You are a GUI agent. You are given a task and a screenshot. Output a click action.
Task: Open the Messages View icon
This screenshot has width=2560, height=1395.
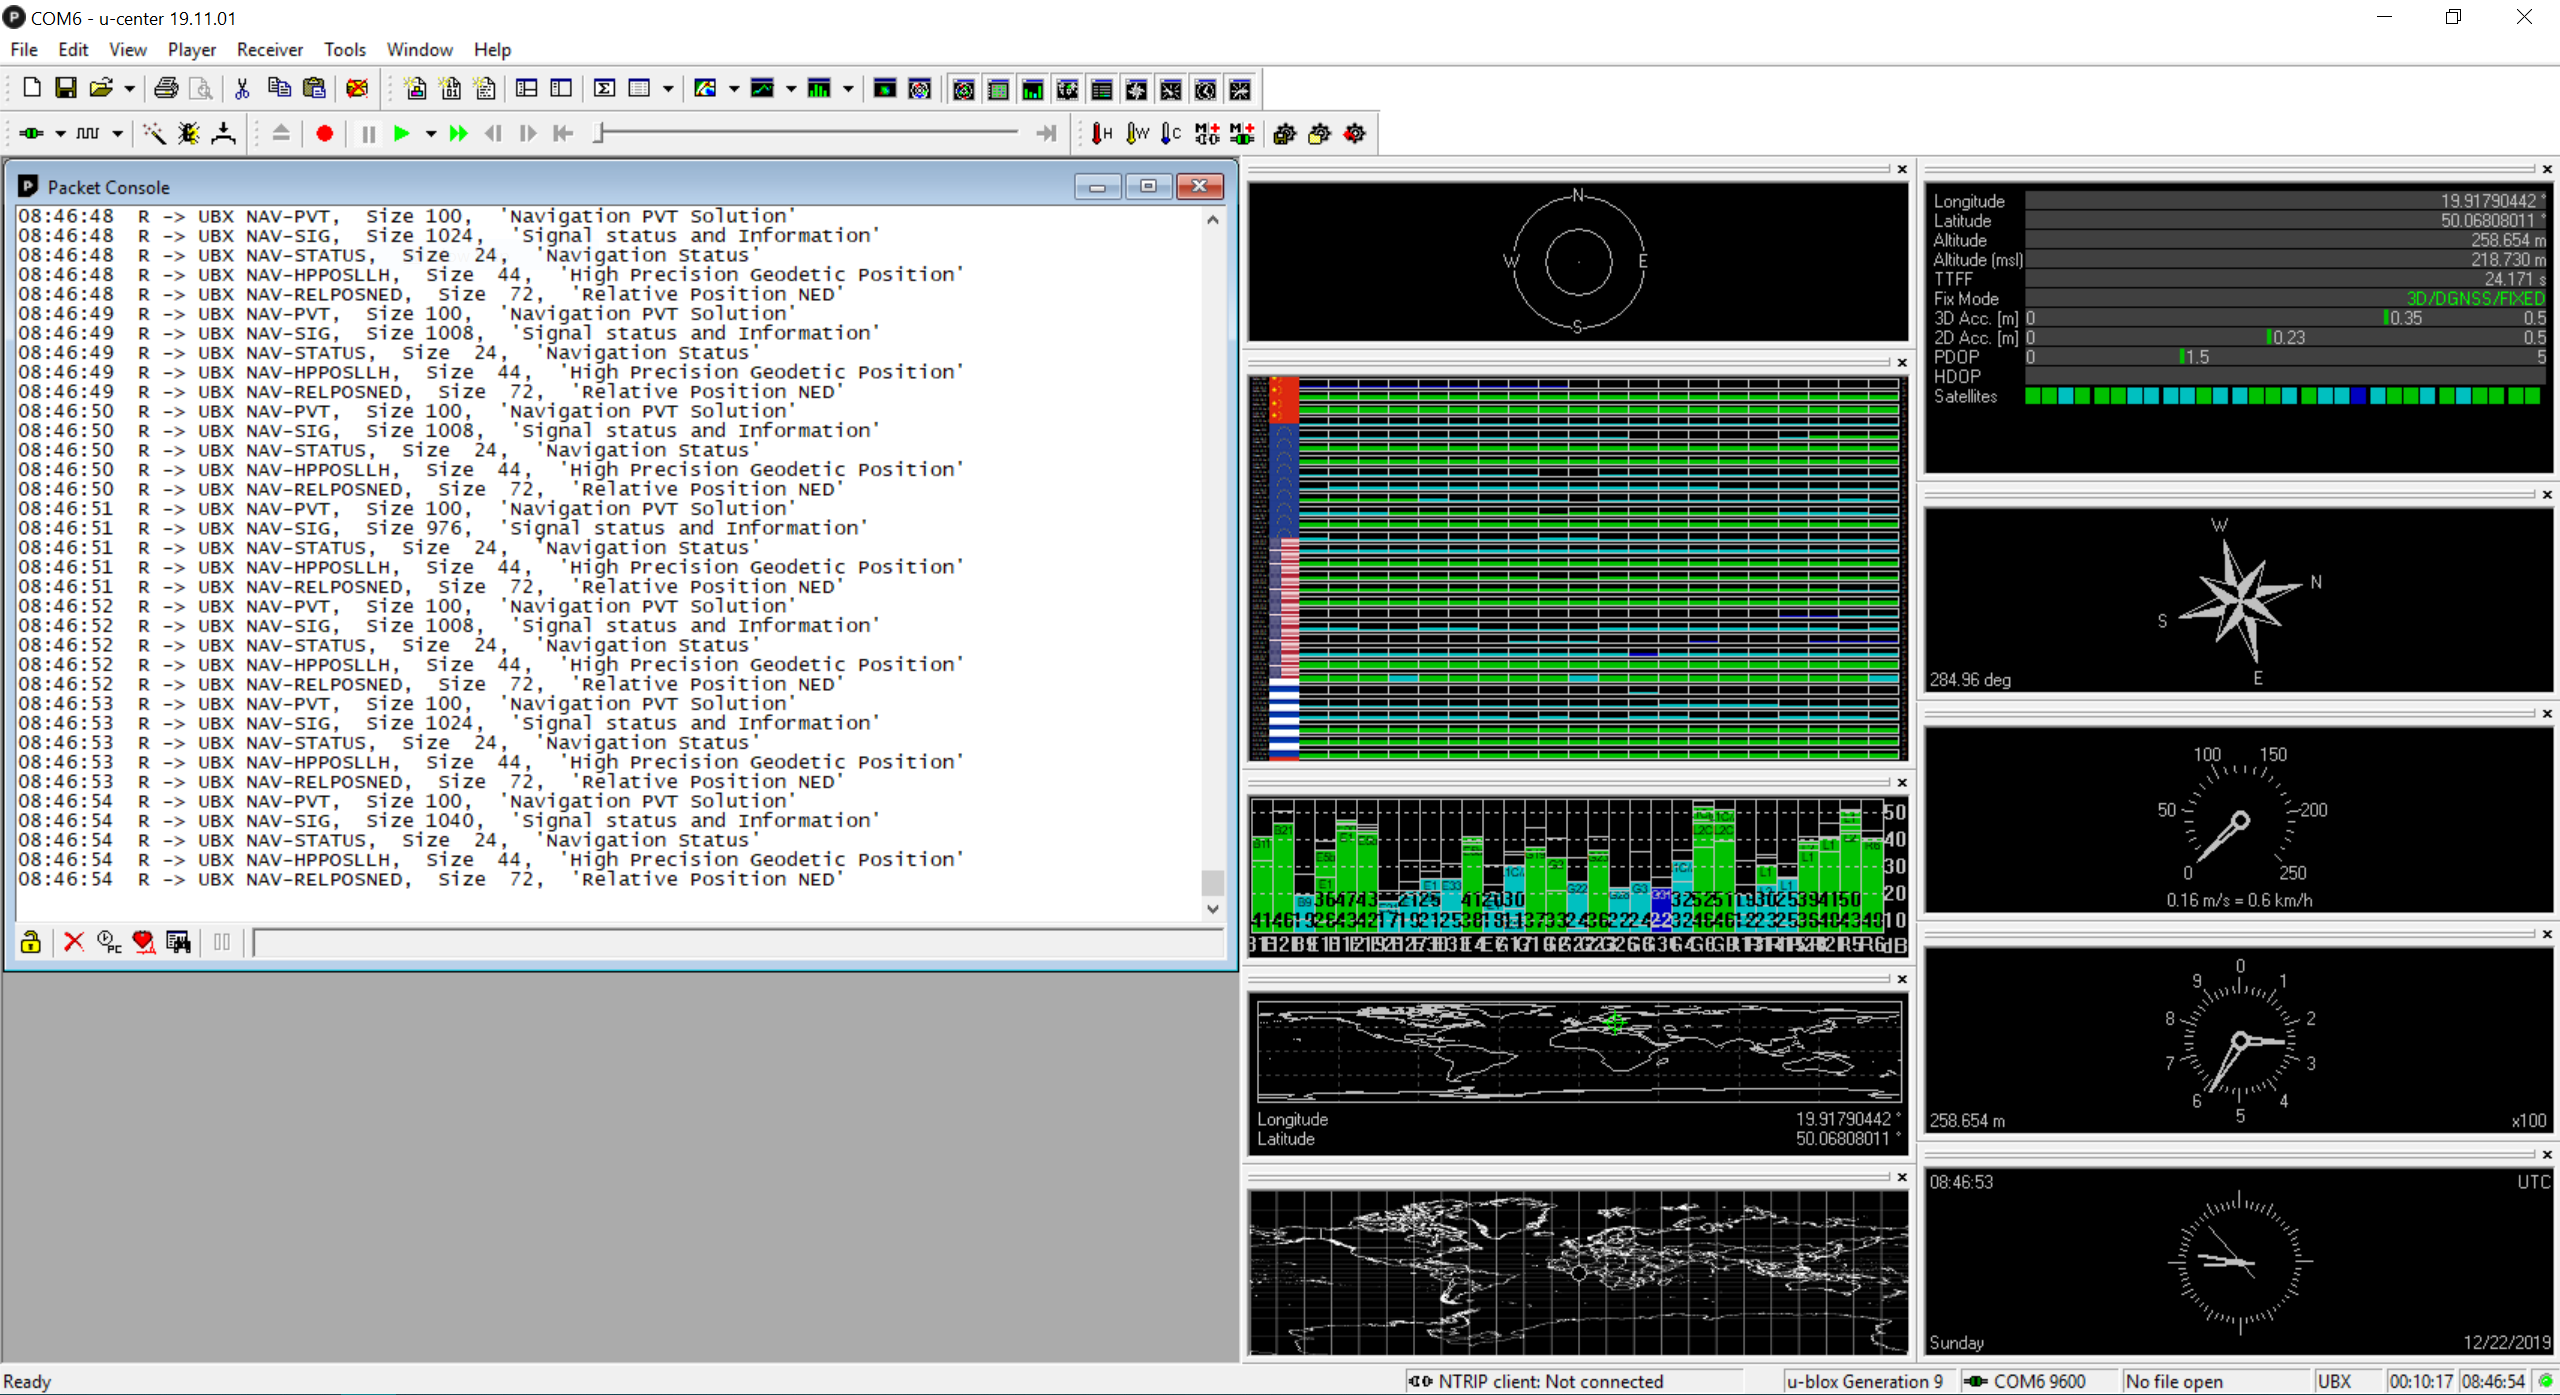(x=527, y=89)
